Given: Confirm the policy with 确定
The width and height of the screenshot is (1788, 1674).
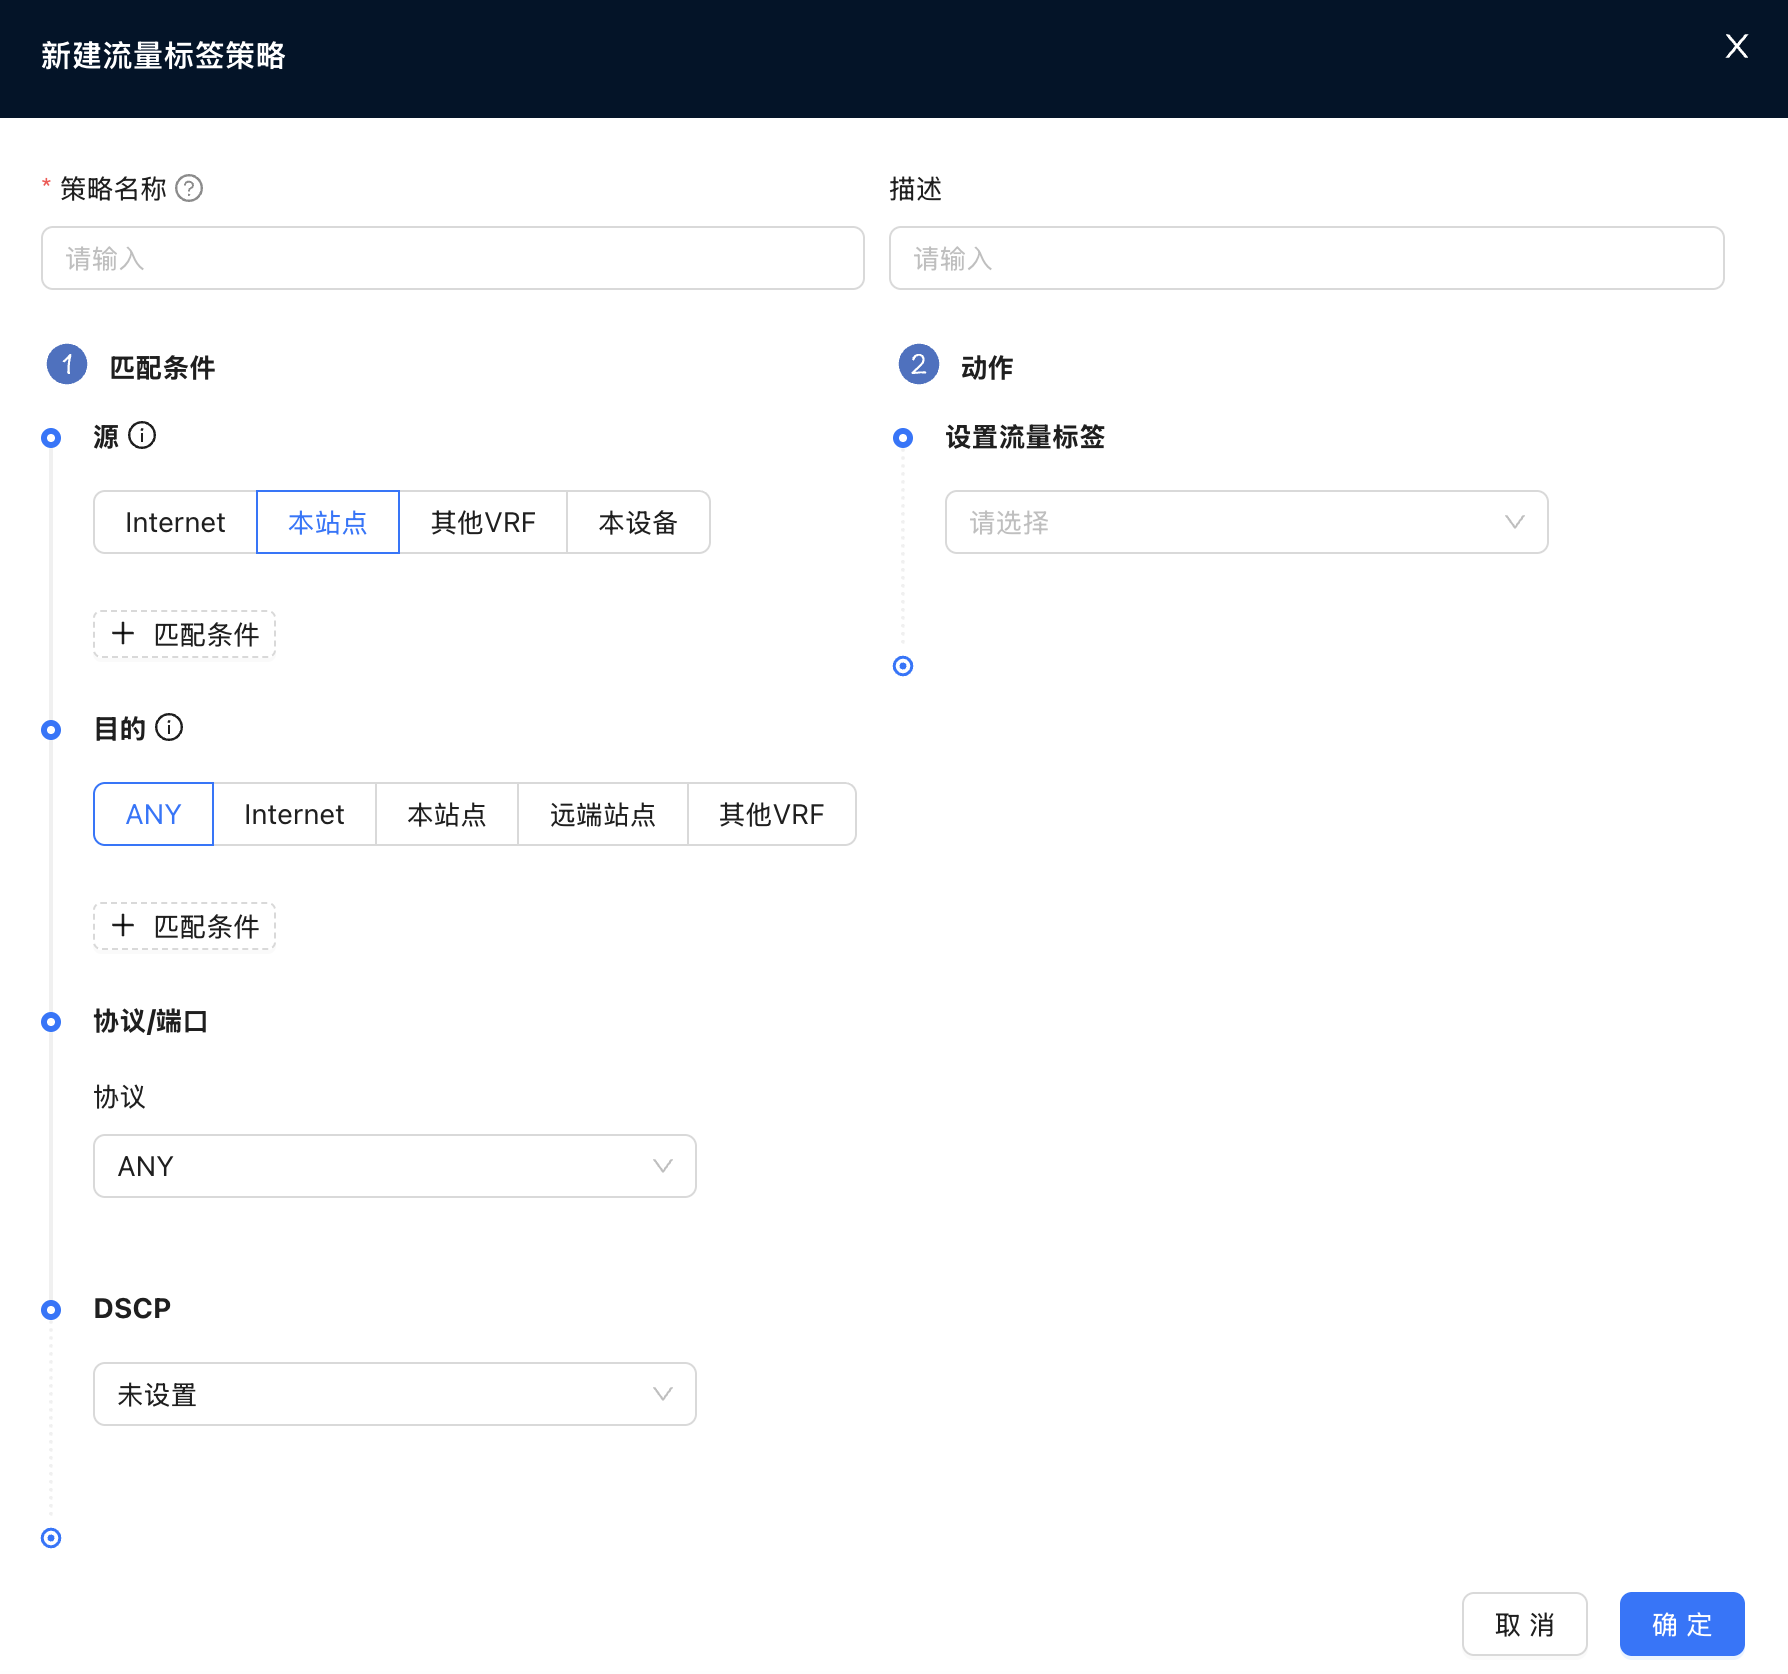Looking at the screenshot, I should (1681, 1624).
